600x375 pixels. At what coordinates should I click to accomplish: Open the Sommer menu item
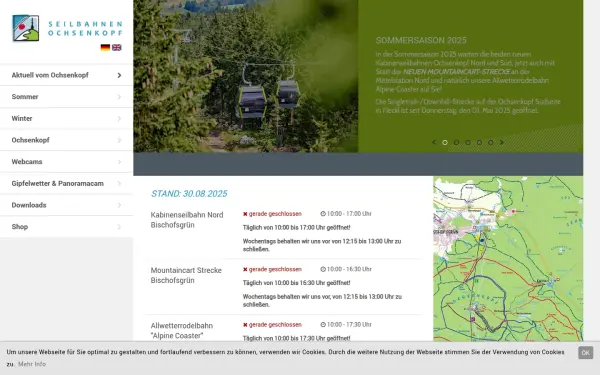tap(66, 97)
